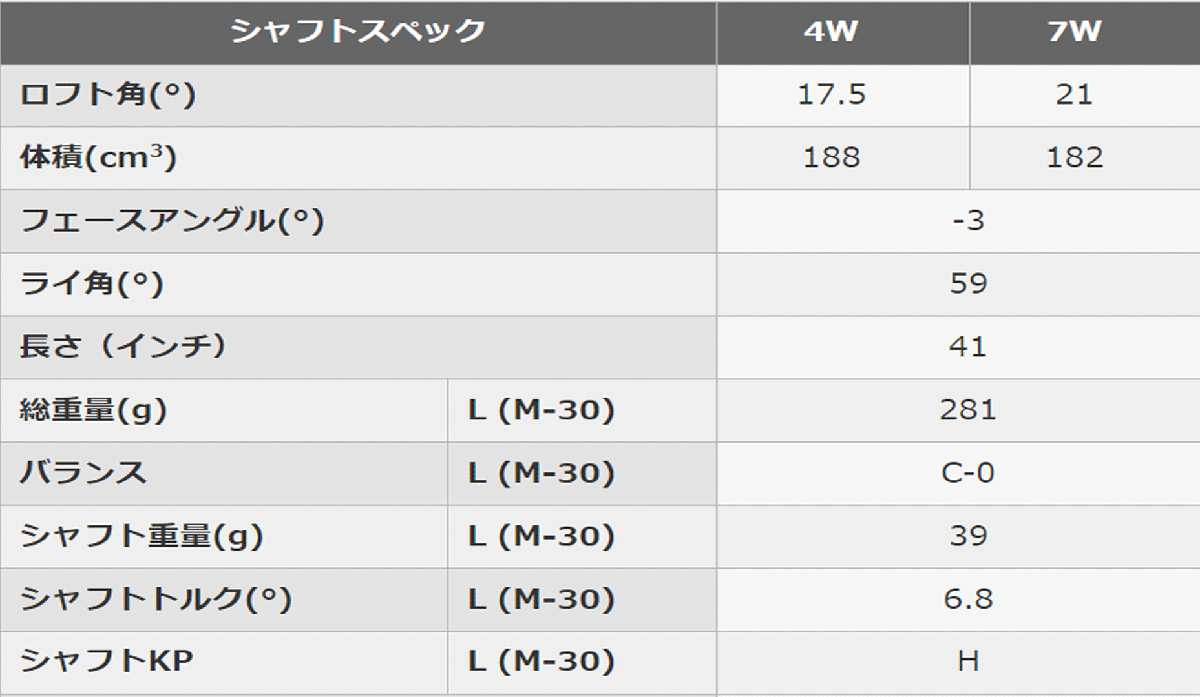Click the シャフトスペック header cell
1200x697 pixels.
357,31
